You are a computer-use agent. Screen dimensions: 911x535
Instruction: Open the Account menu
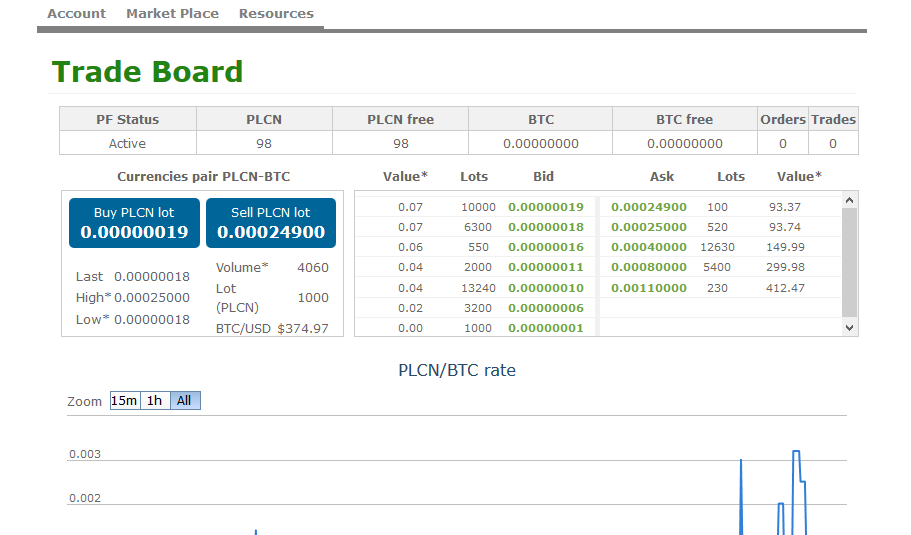coord(77,13)
